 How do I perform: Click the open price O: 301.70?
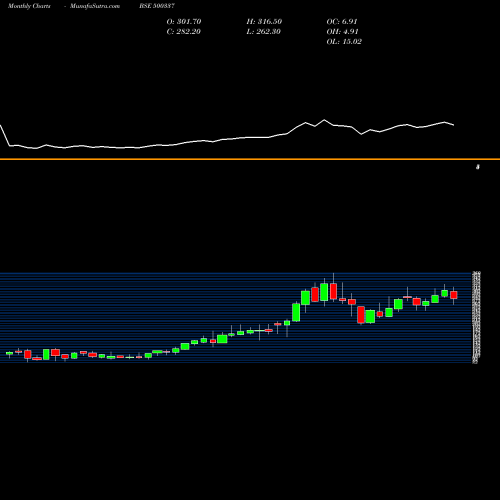coord(184,22)
